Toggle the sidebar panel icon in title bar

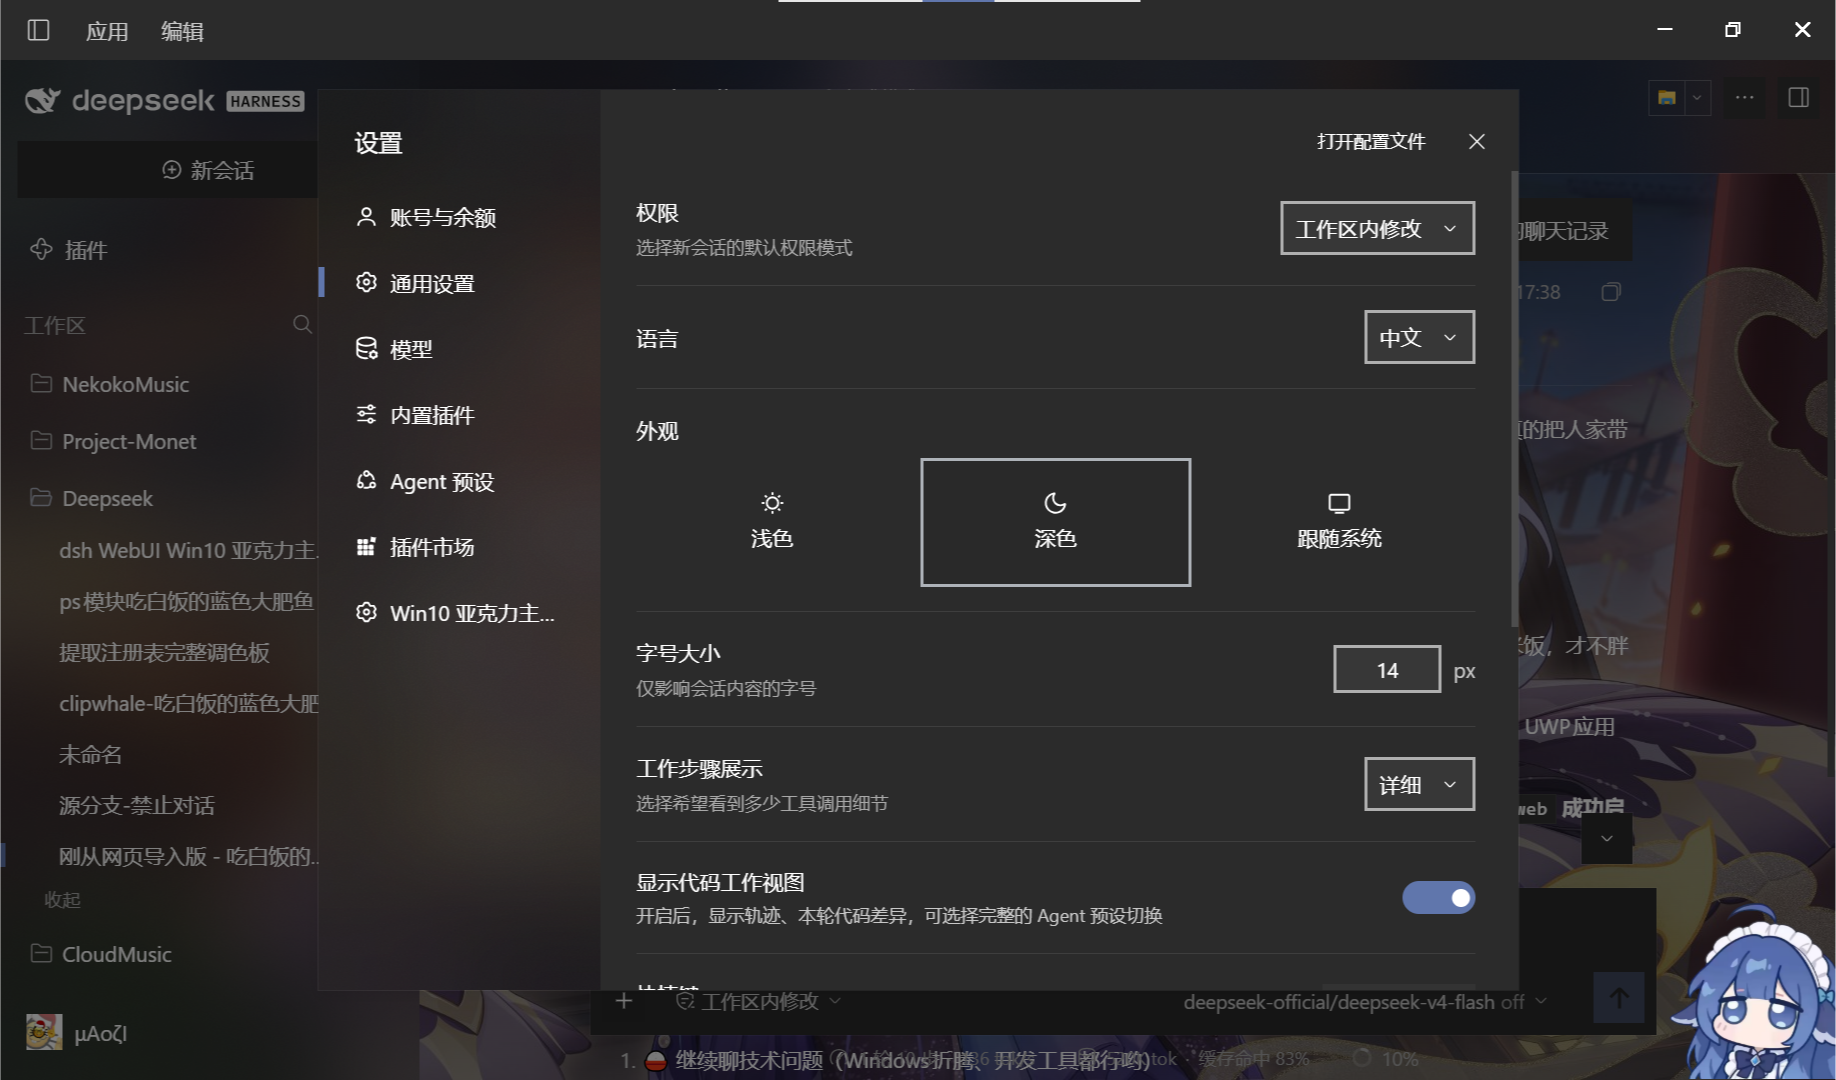point(38,30)
